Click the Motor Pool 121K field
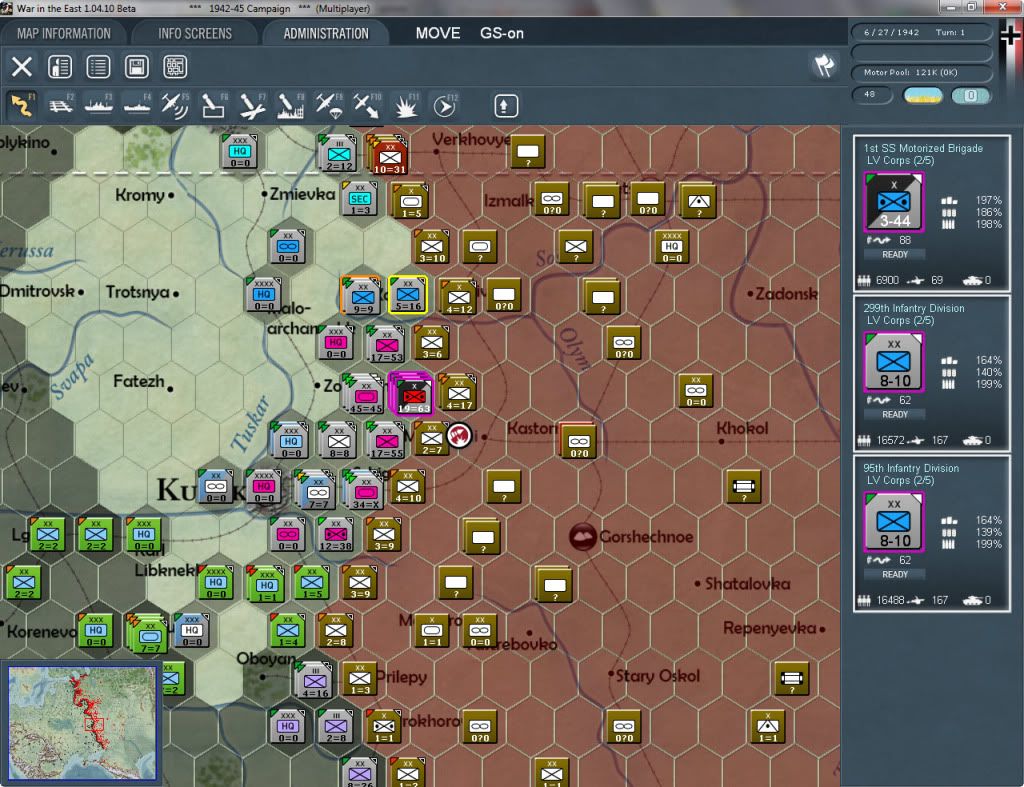This screenshot has height=787, width=1024. (x=921, y=72)
